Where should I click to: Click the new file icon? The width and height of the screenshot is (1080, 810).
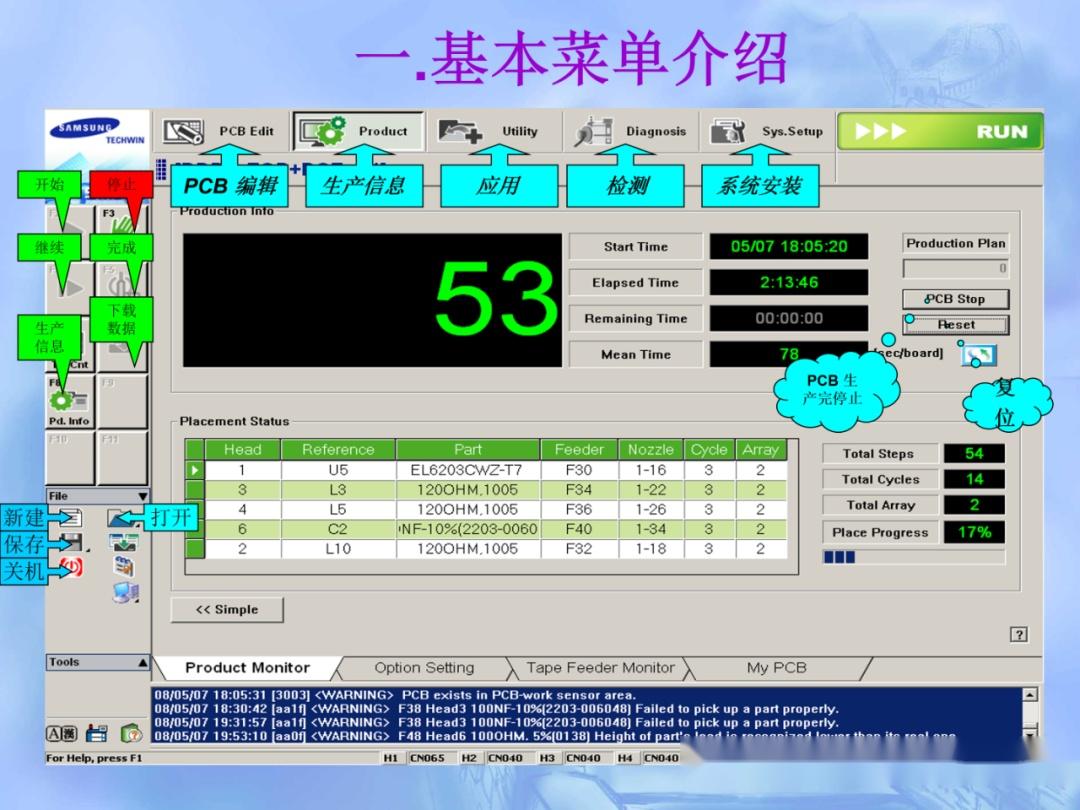coord(70,517)
